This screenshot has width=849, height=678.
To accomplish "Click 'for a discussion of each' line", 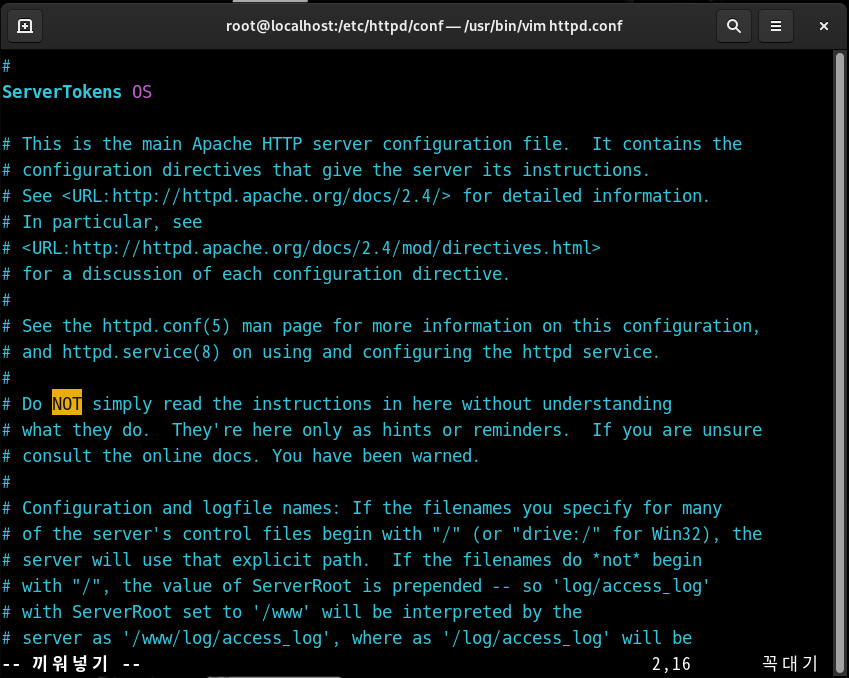I will click(256, 274).
